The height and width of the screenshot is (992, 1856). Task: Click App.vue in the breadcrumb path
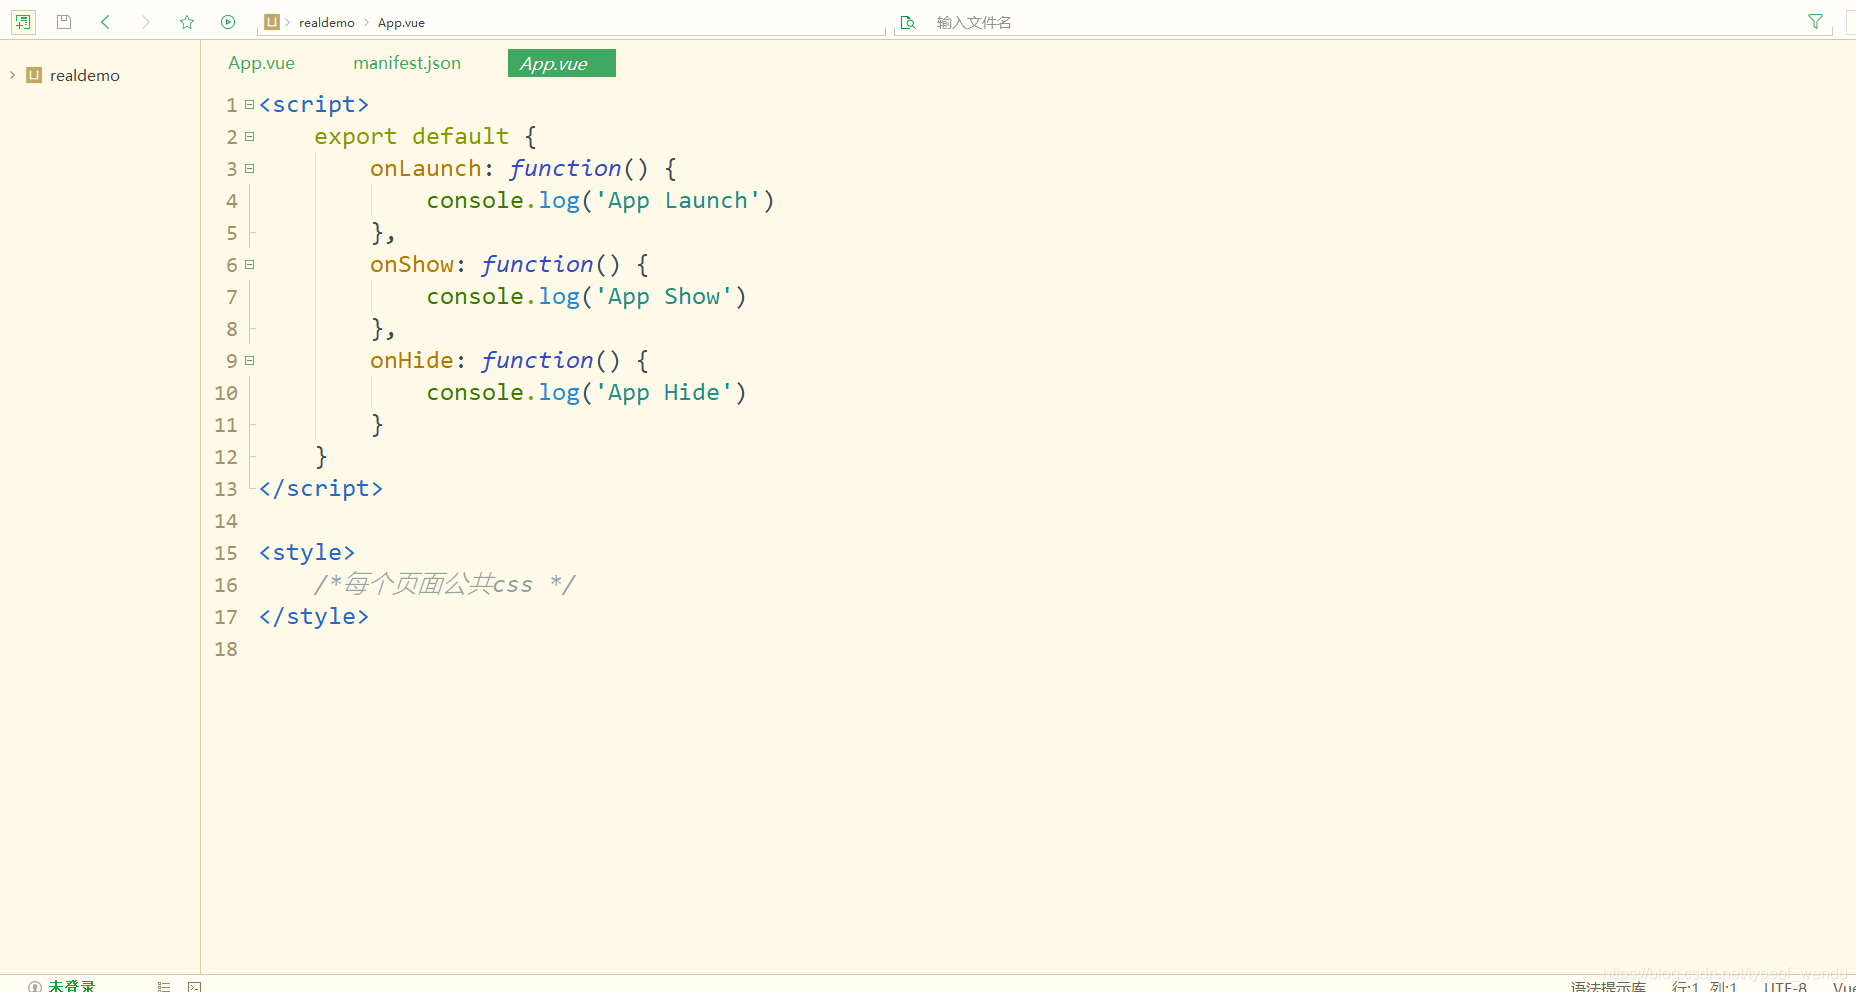tap(401, 22)
